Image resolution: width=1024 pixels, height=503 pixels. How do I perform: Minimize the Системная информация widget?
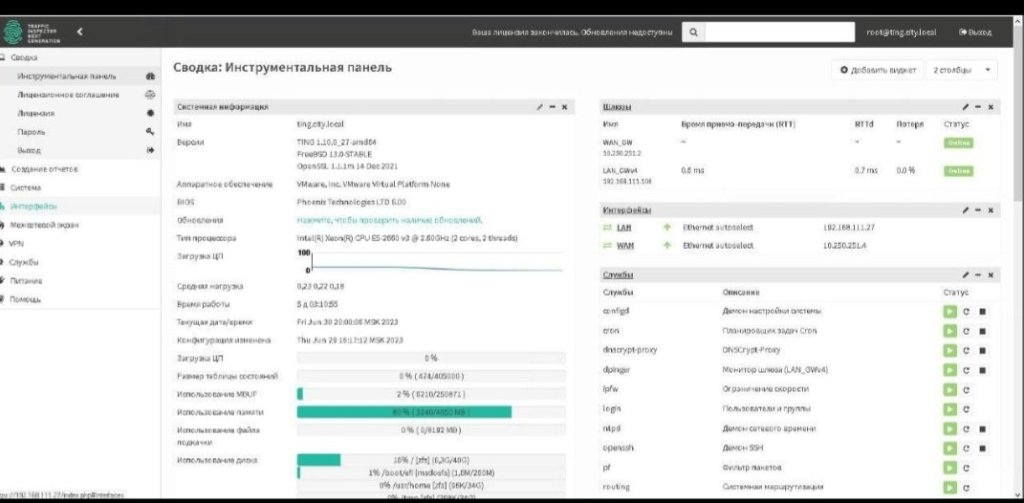[x=552, y=106]
